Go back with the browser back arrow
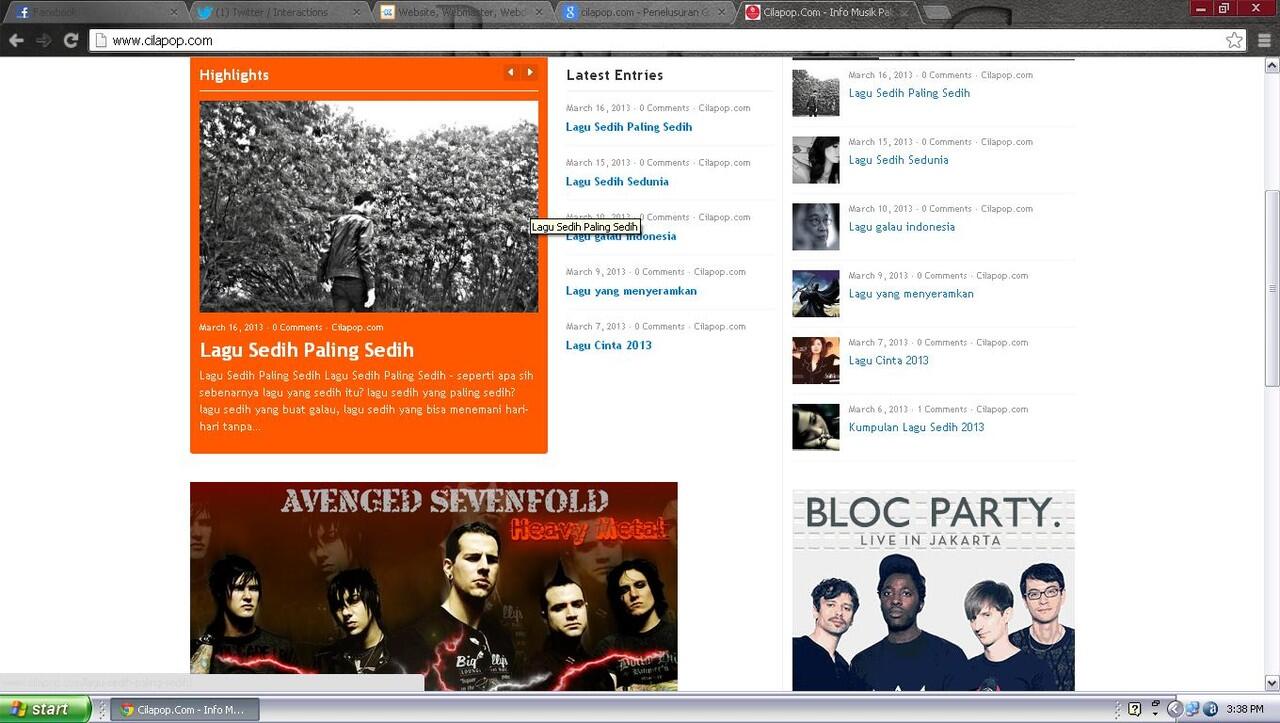 tap(16, 40)
